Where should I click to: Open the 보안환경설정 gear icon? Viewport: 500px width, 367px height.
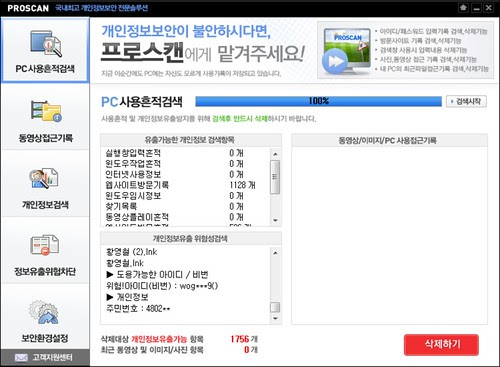(44, 312)
